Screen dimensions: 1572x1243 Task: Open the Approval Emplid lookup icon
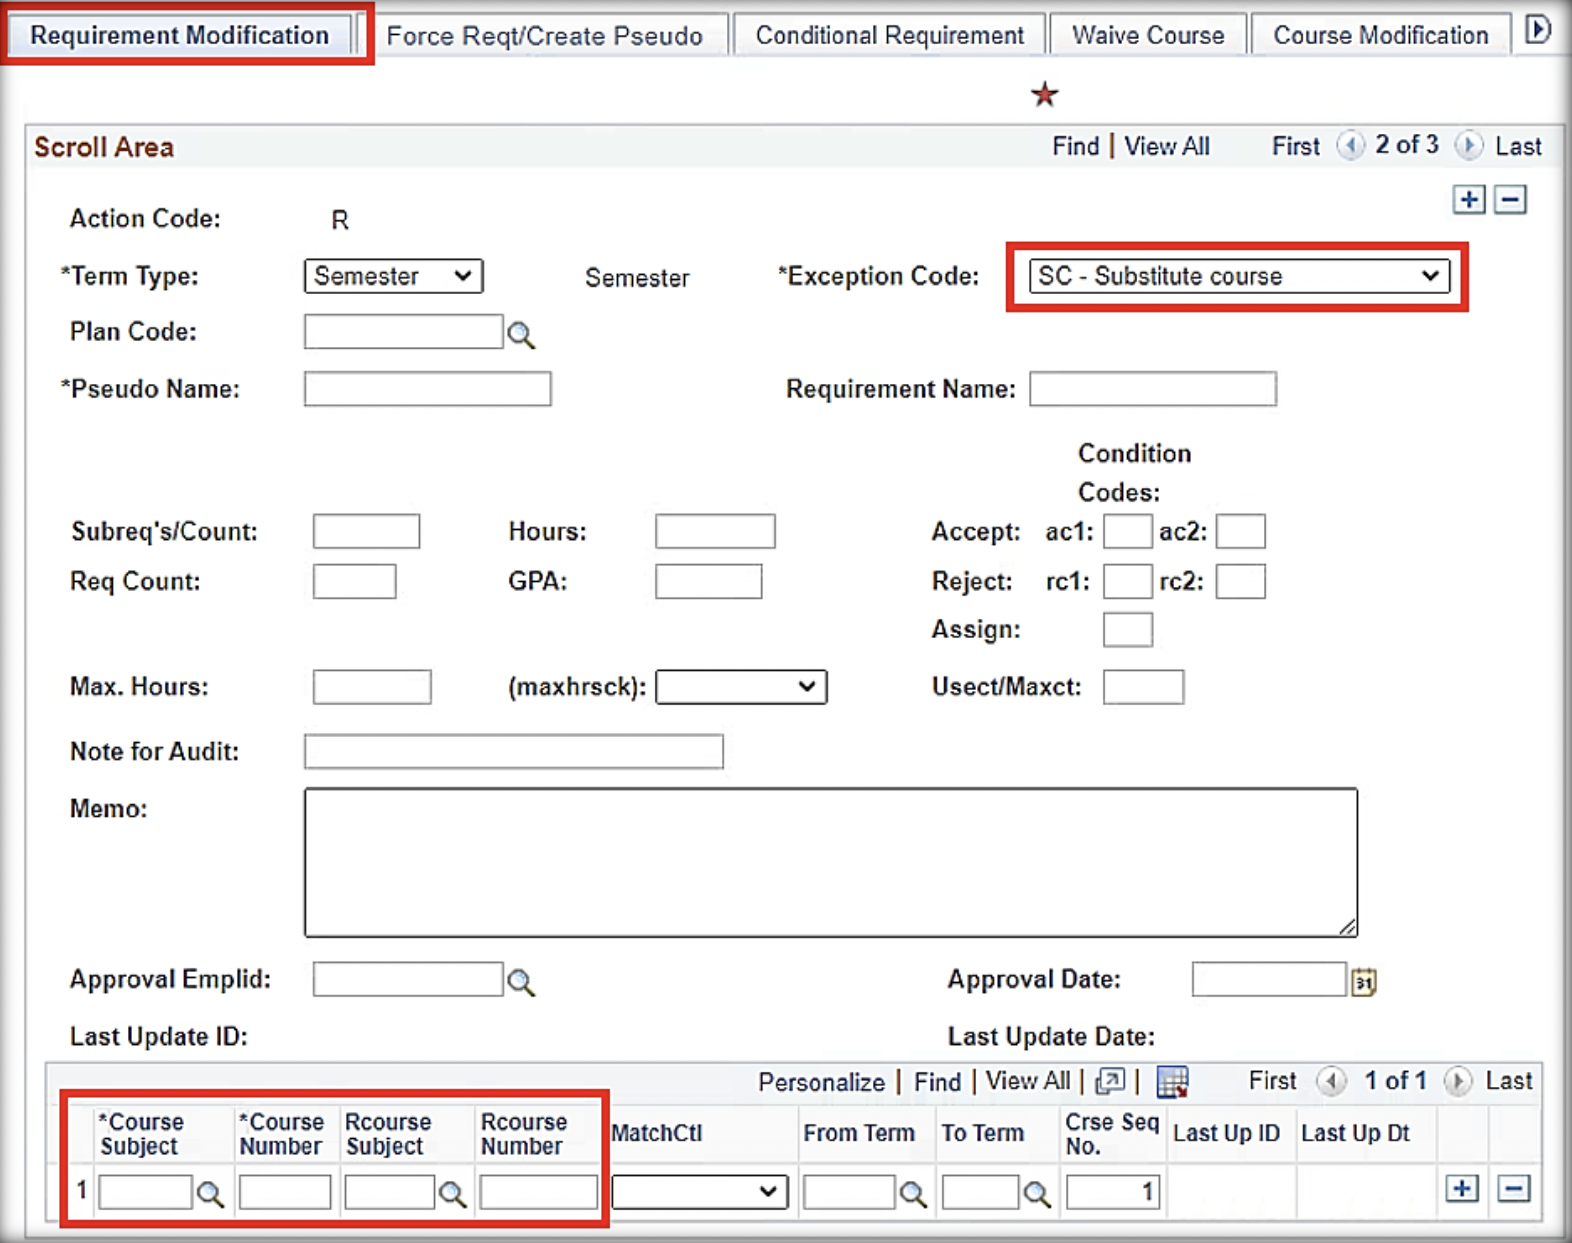(521, 982)
